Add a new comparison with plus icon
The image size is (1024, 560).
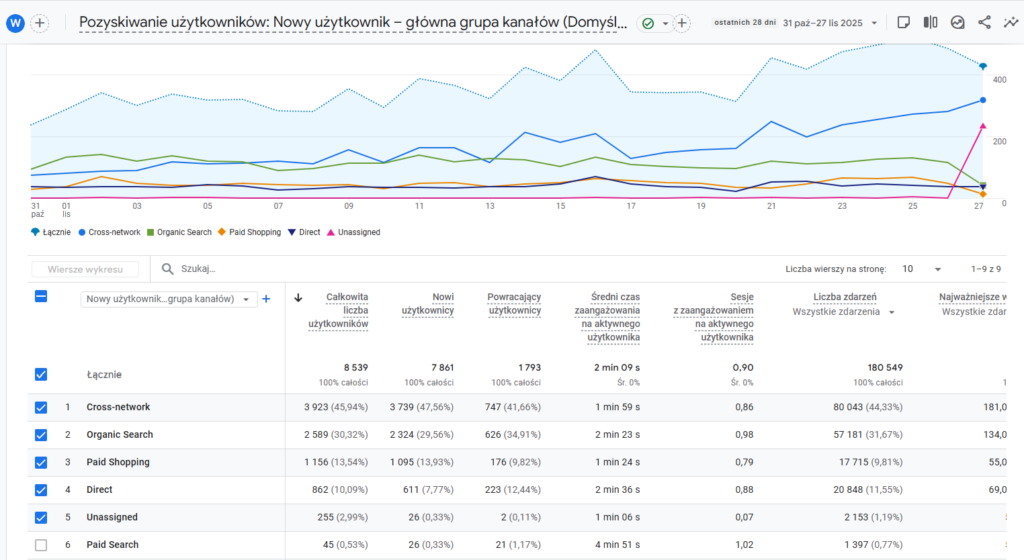[x=40, y=23]
